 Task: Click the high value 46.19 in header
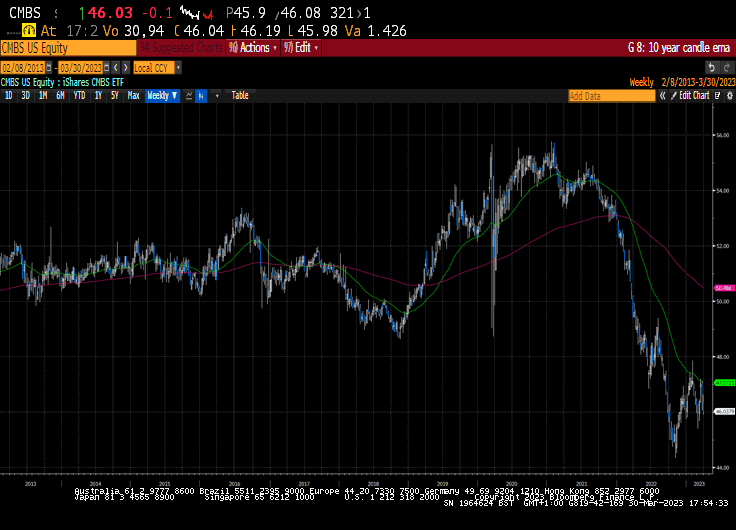coord(260,31)
